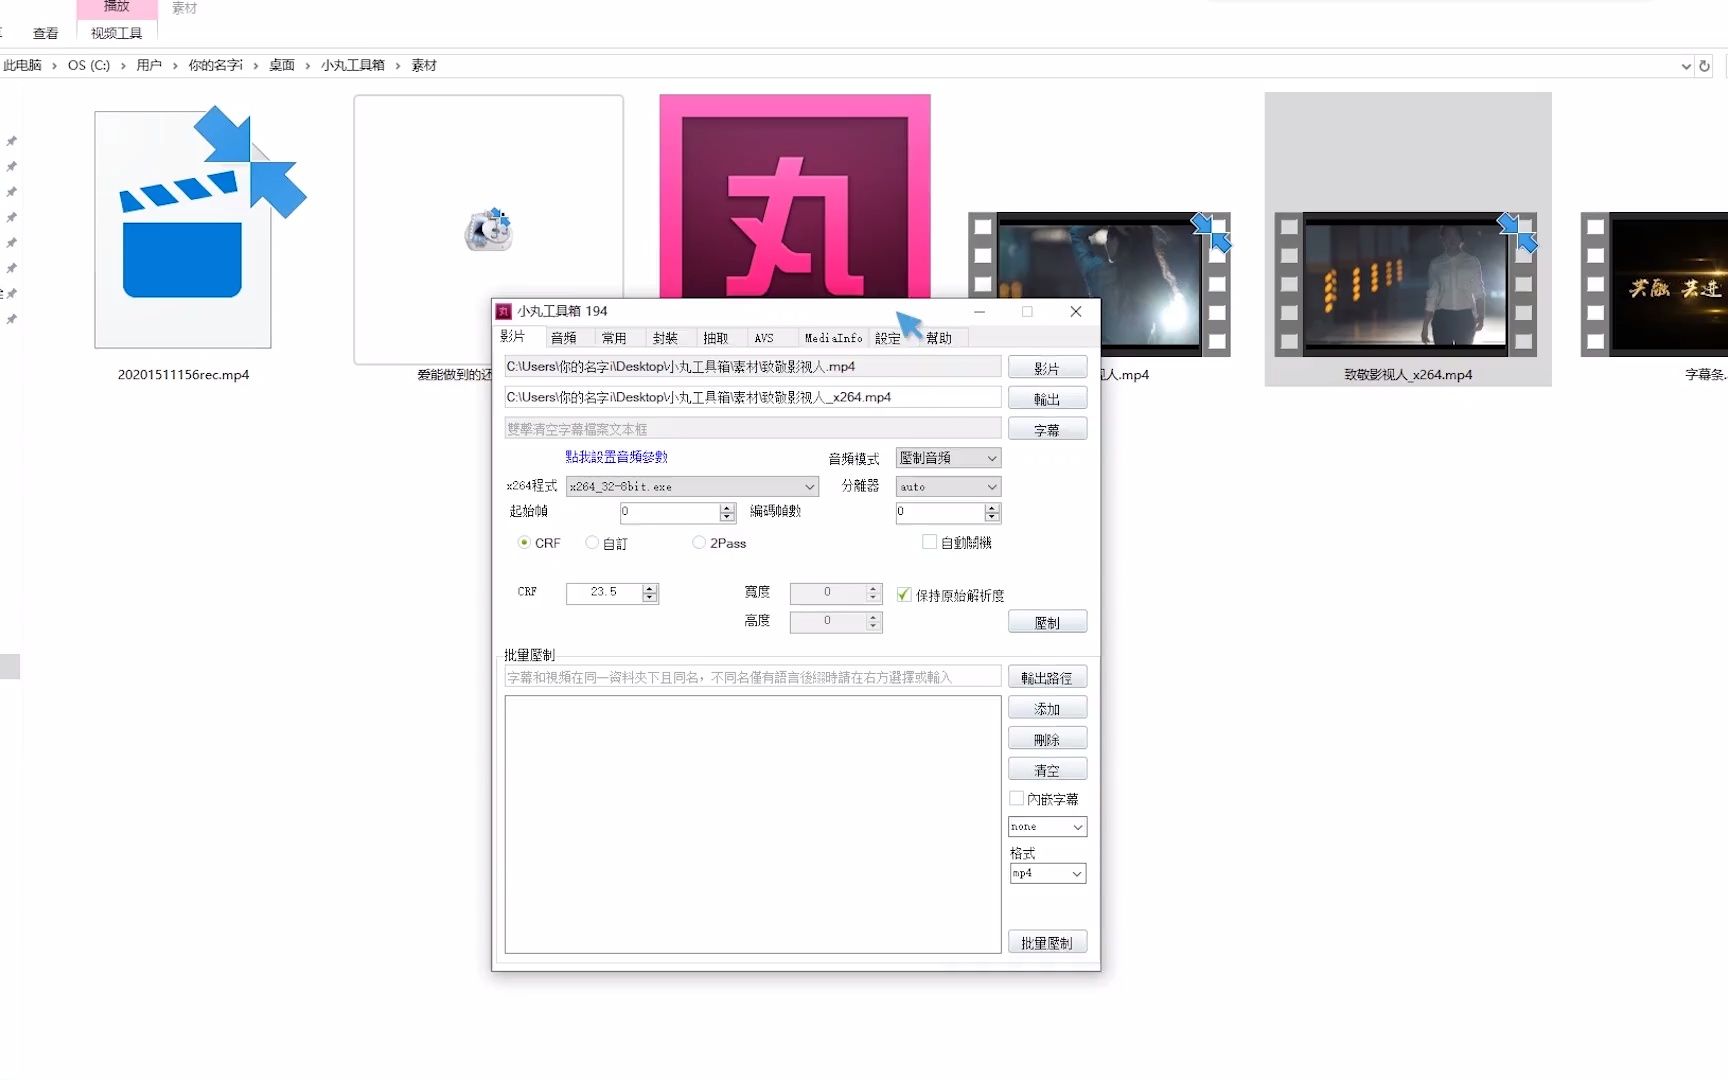The height and width of the screenshot is (1080, 1728).
Task: Close the 小丸工具箱 window
Action: pos(1076,311)
